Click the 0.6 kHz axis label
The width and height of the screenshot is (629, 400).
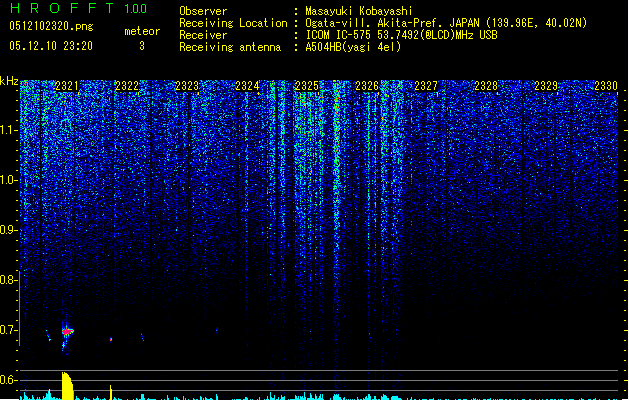point(8,380)
